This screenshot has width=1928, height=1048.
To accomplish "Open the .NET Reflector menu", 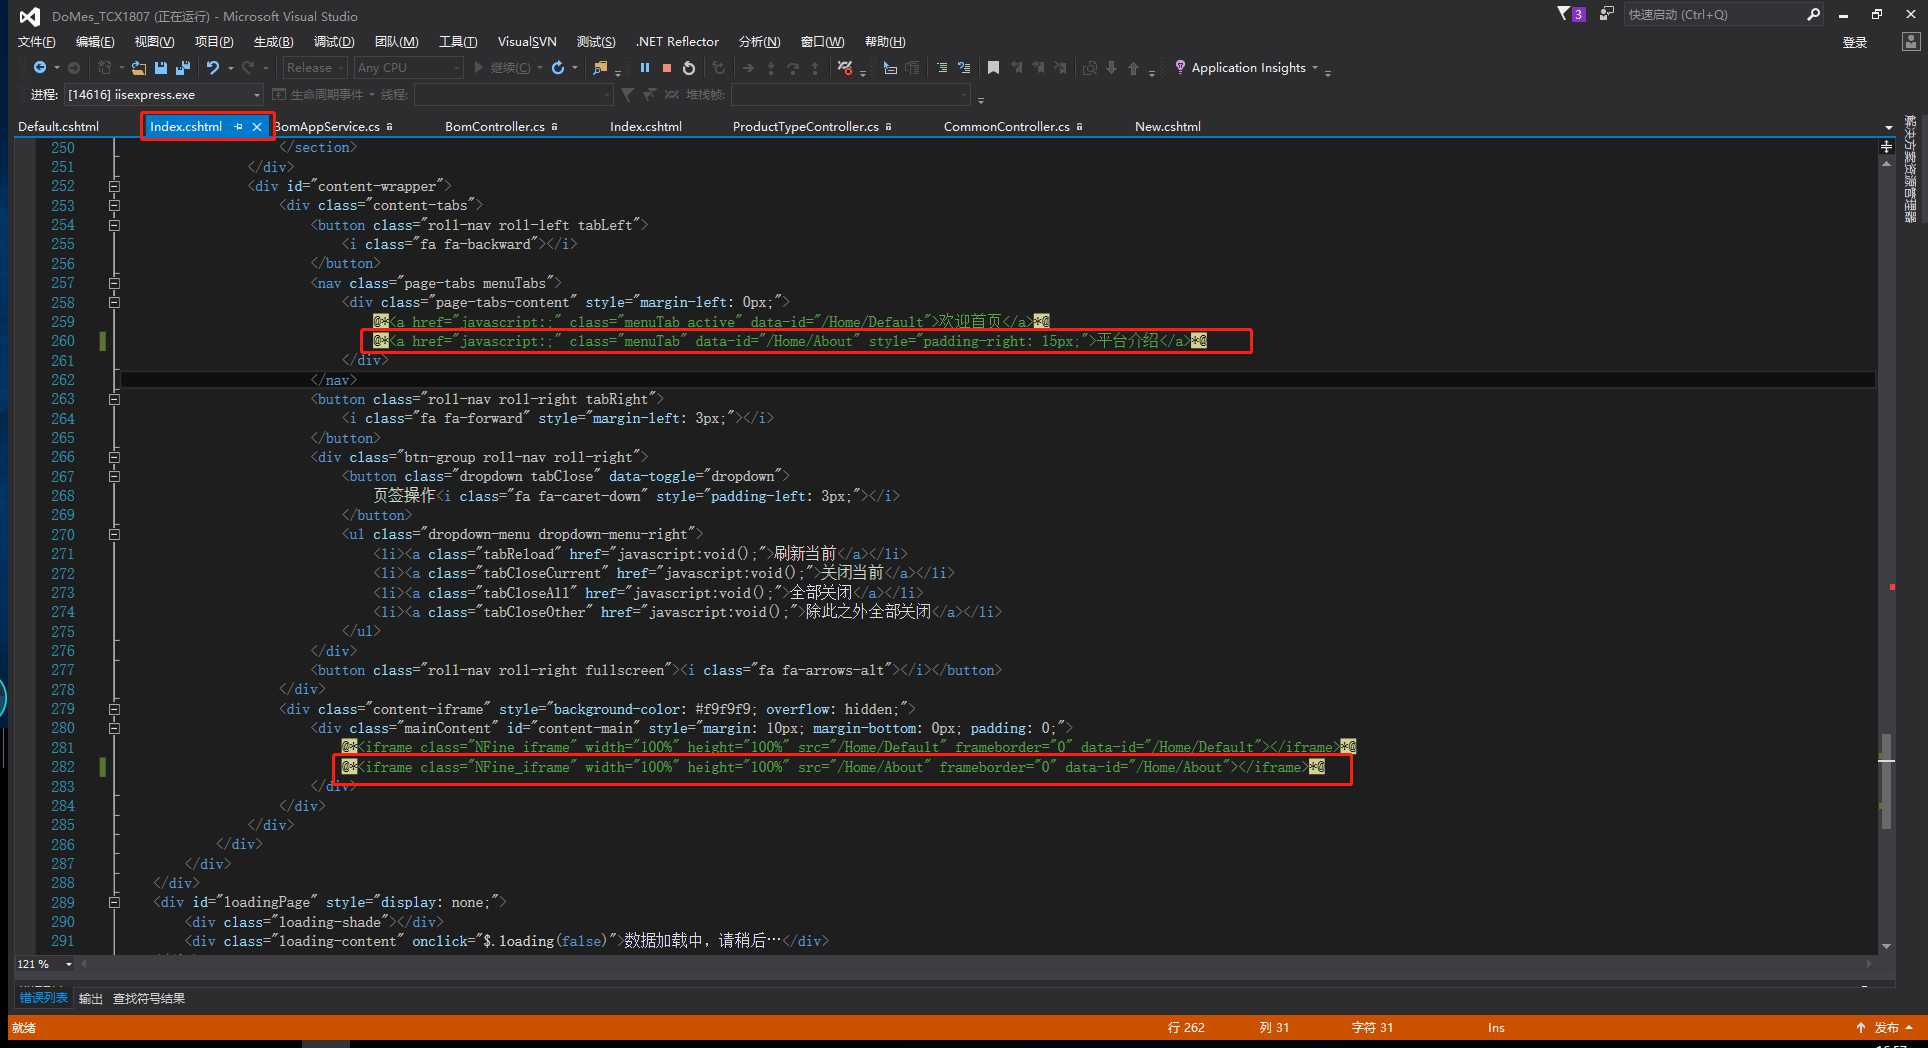I will 677,41.
